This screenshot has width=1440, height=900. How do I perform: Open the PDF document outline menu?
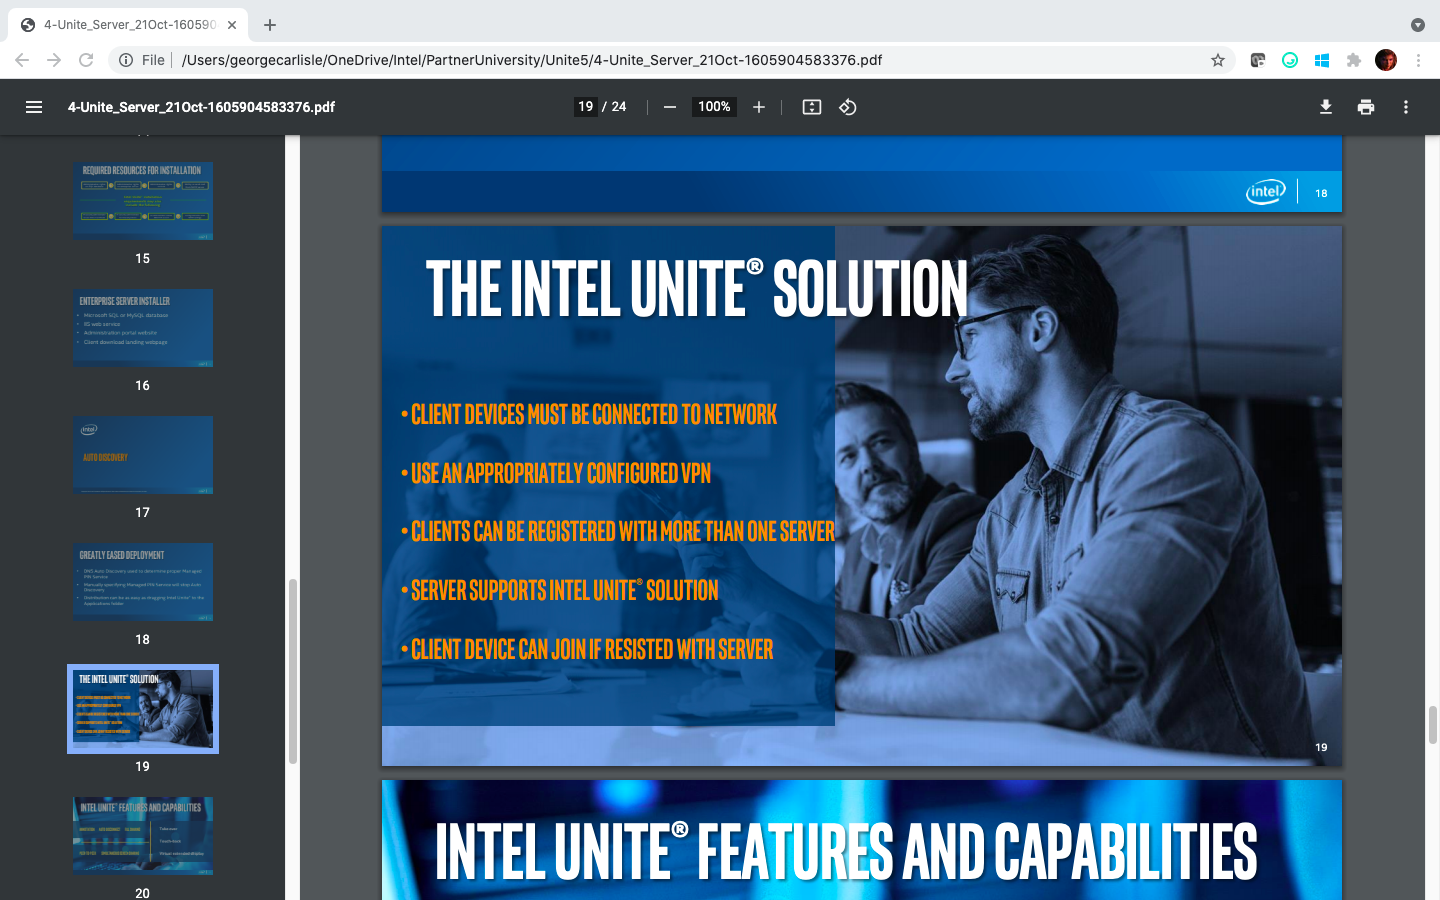[34, 107]
